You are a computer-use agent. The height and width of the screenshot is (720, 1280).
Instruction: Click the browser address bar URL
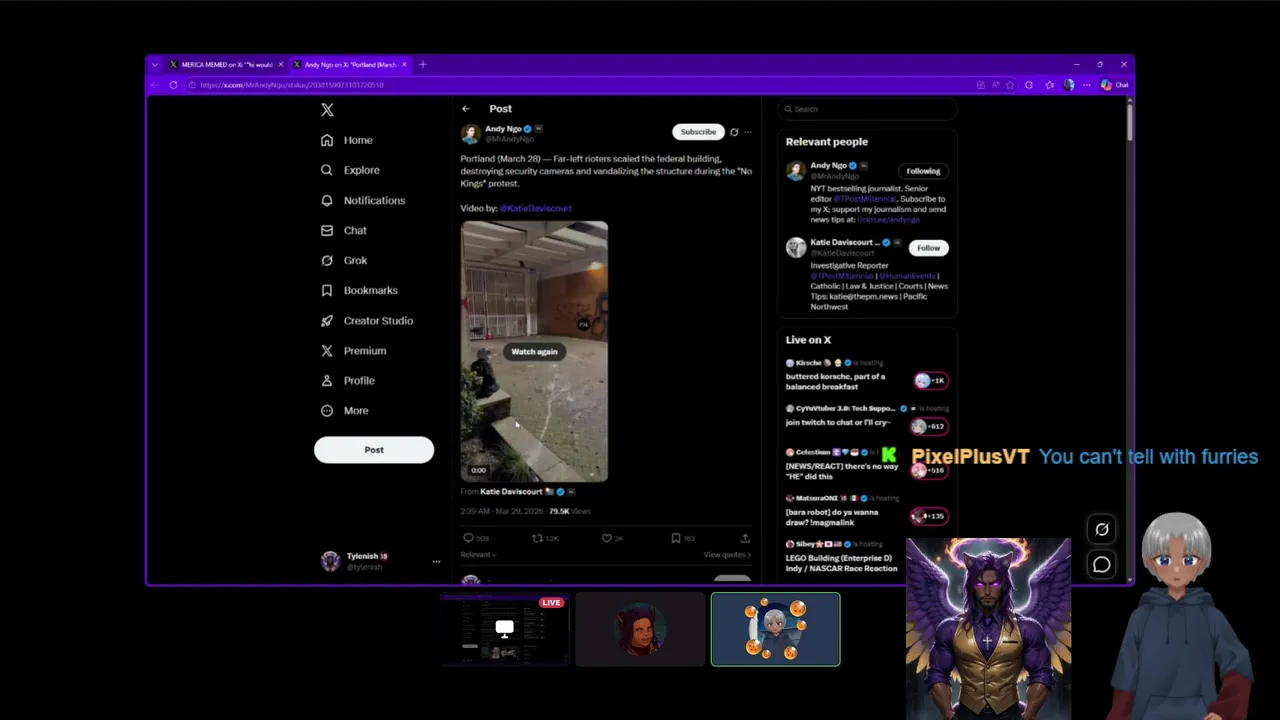291,85
